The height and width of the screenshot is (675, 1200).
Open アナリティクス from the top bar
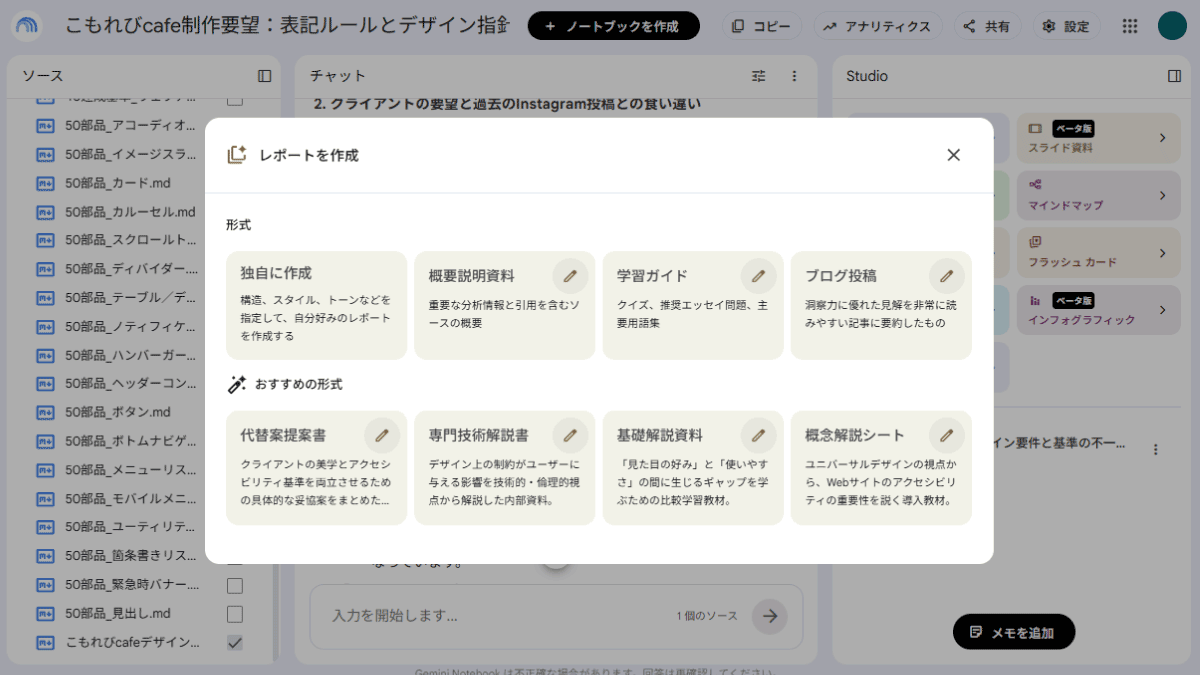876,26
